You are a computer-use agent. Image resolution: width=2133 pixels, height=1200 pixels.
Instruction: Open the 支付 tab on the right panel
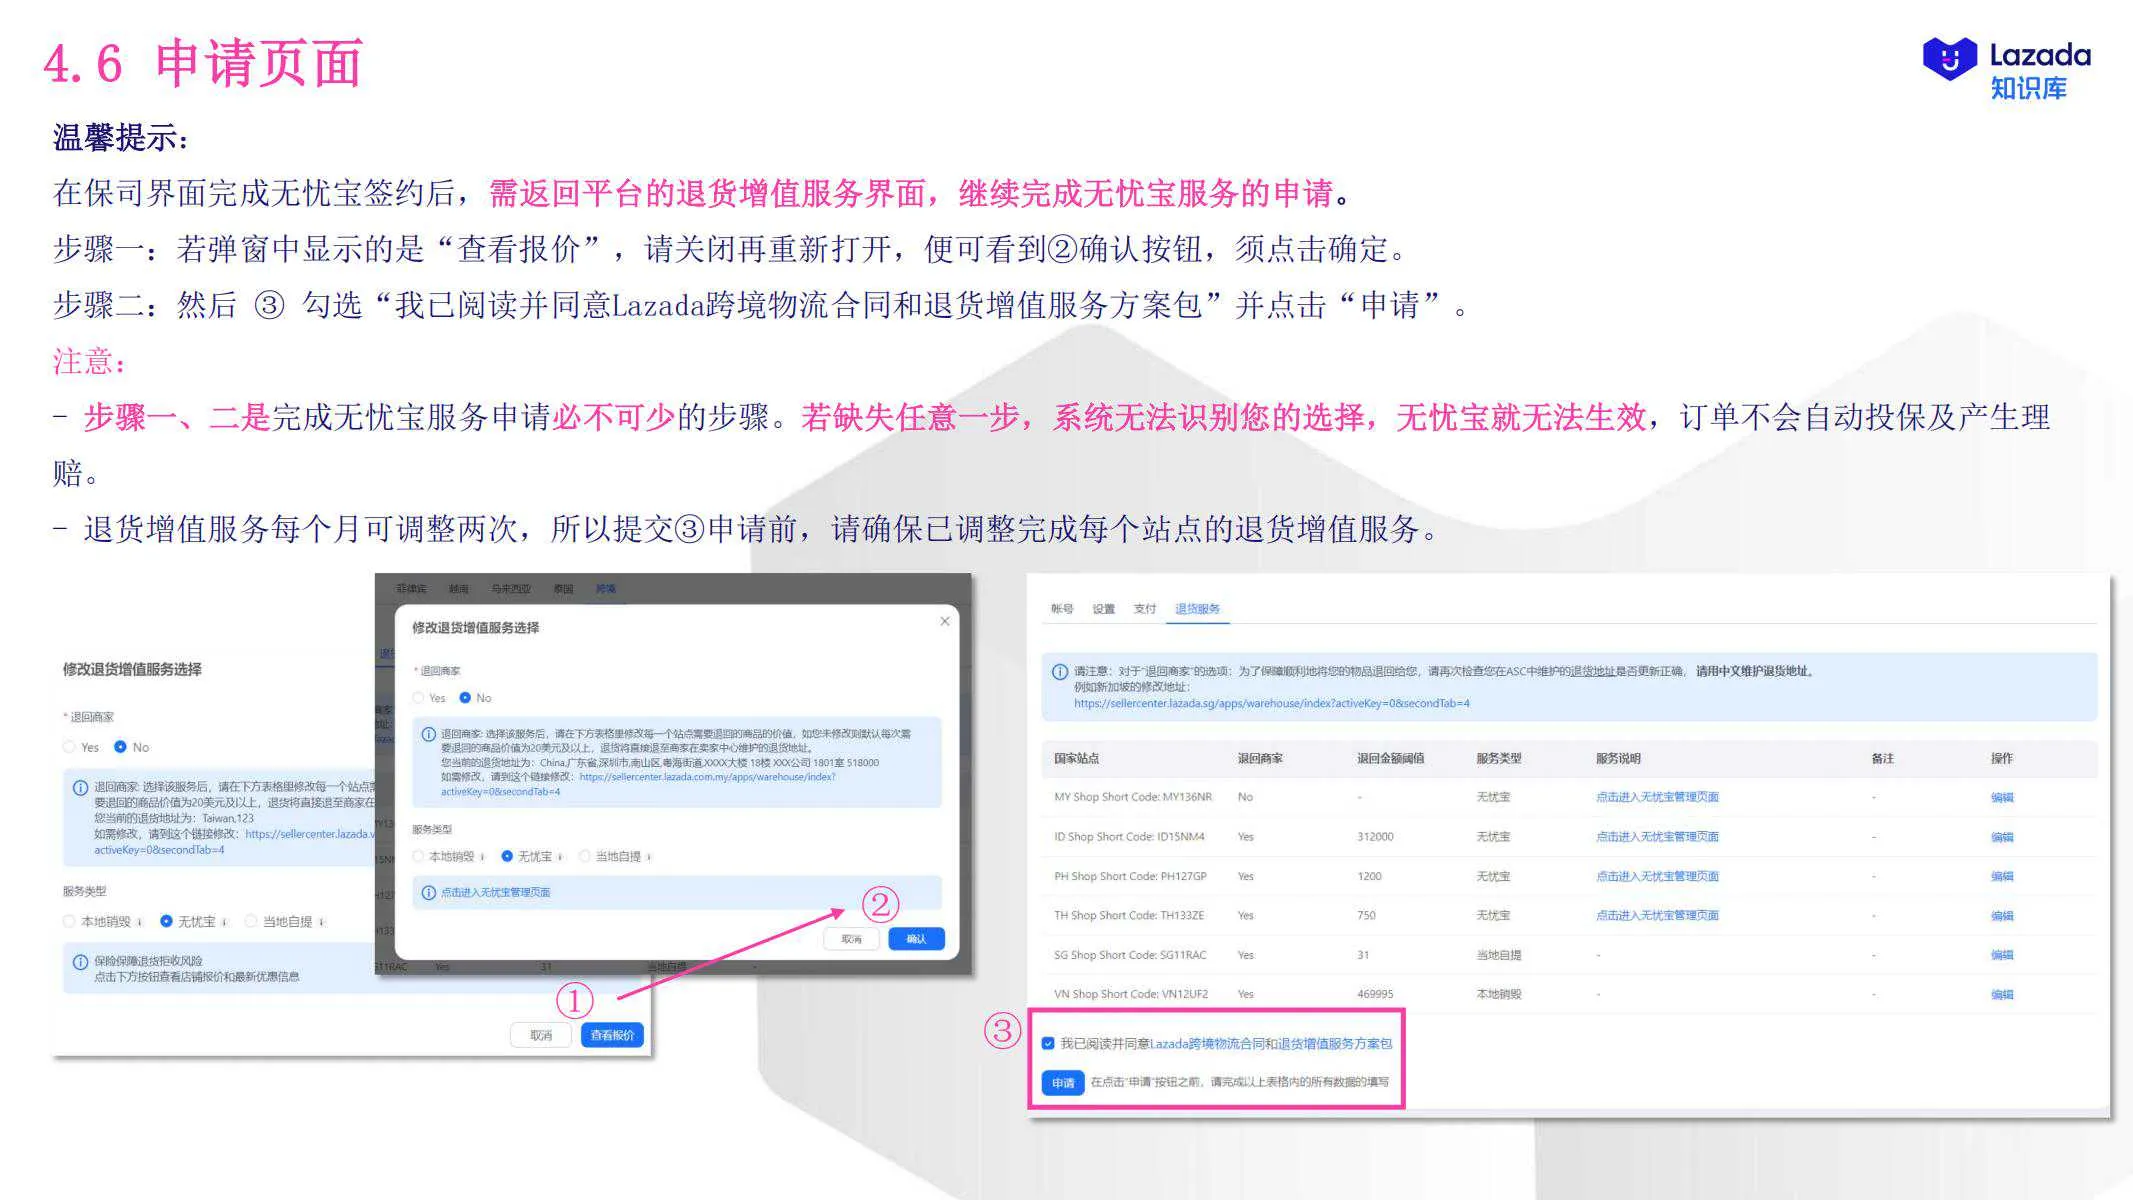pos(1146,608)
